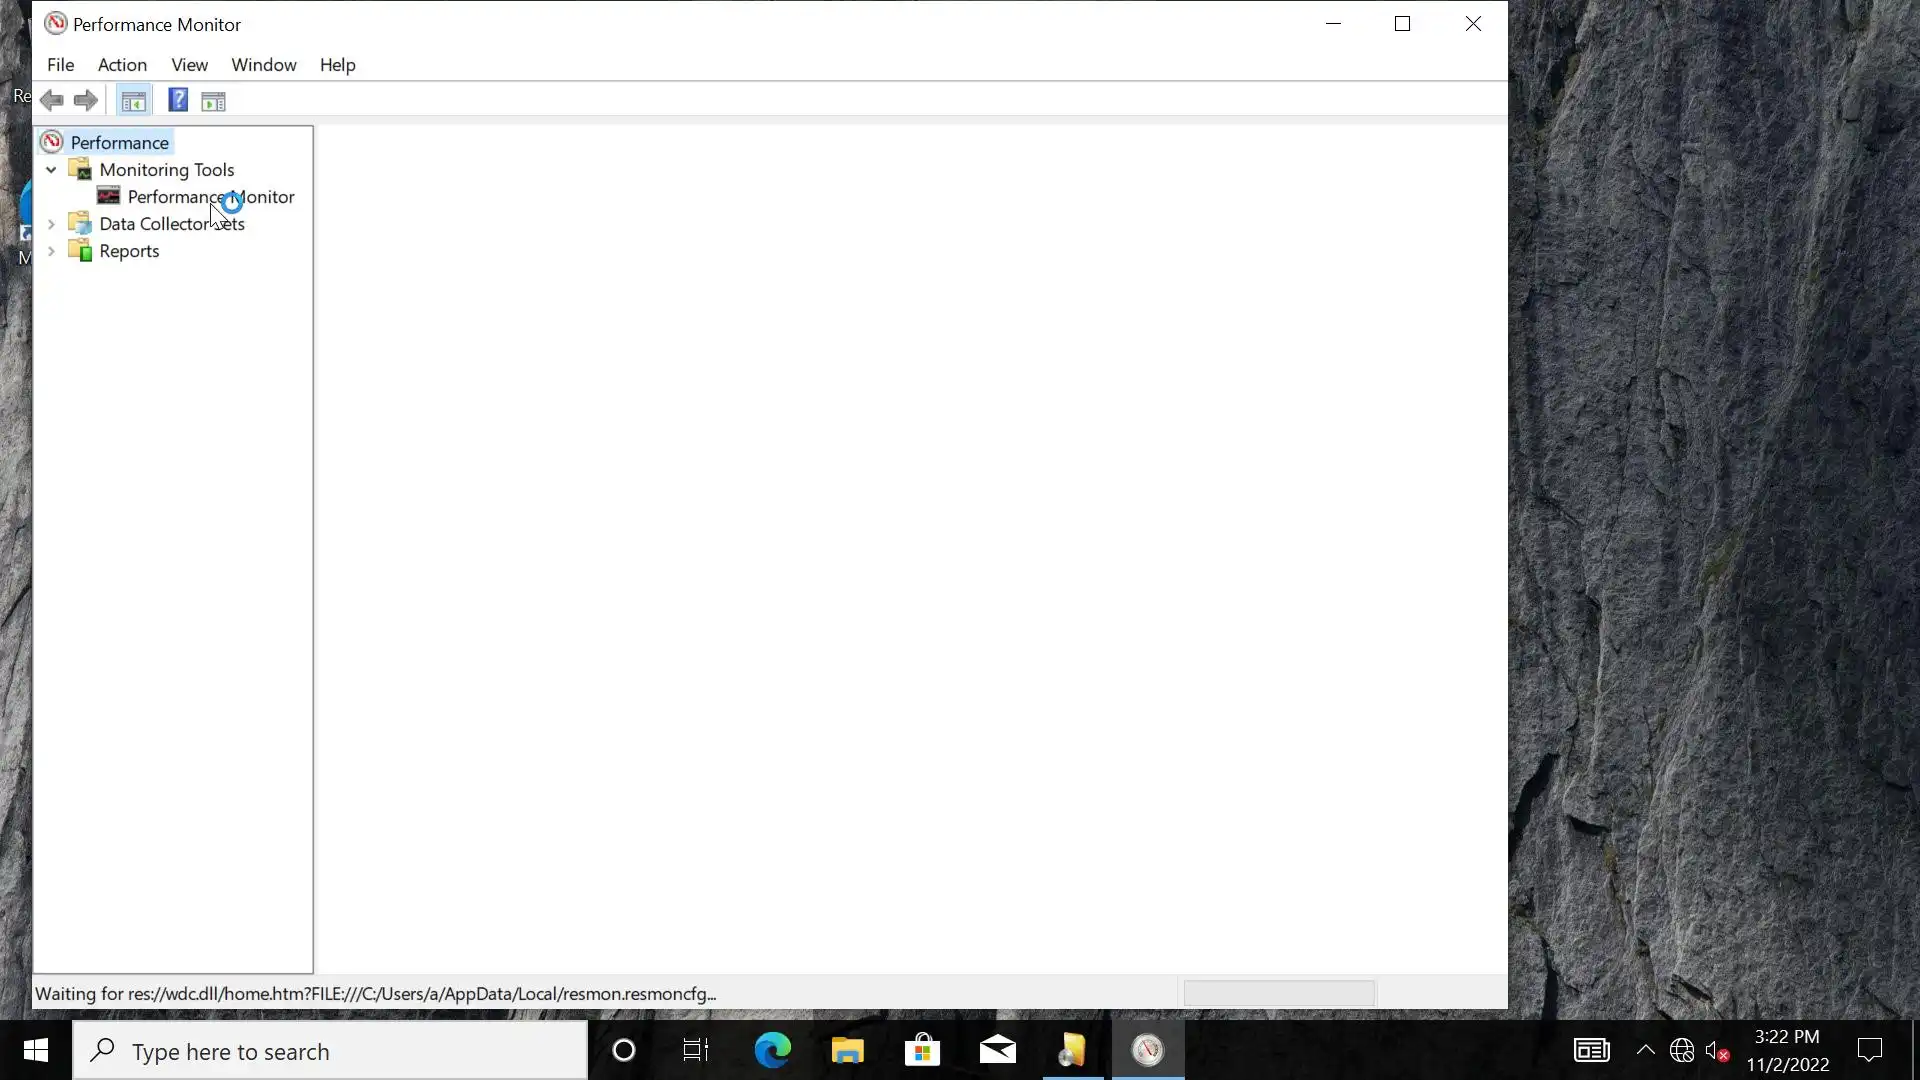Select the Performance root node
Screen dimensions: 1920x1080
119,143
